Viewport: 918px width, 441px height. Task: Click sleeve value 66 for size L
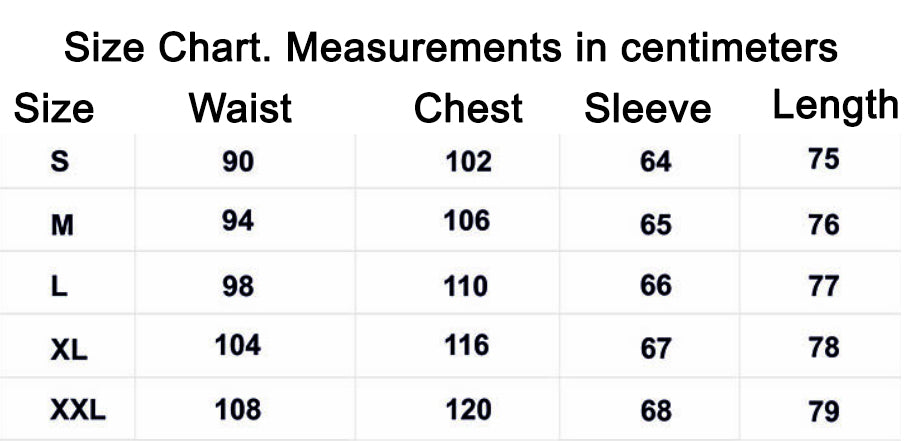(656, 285)
